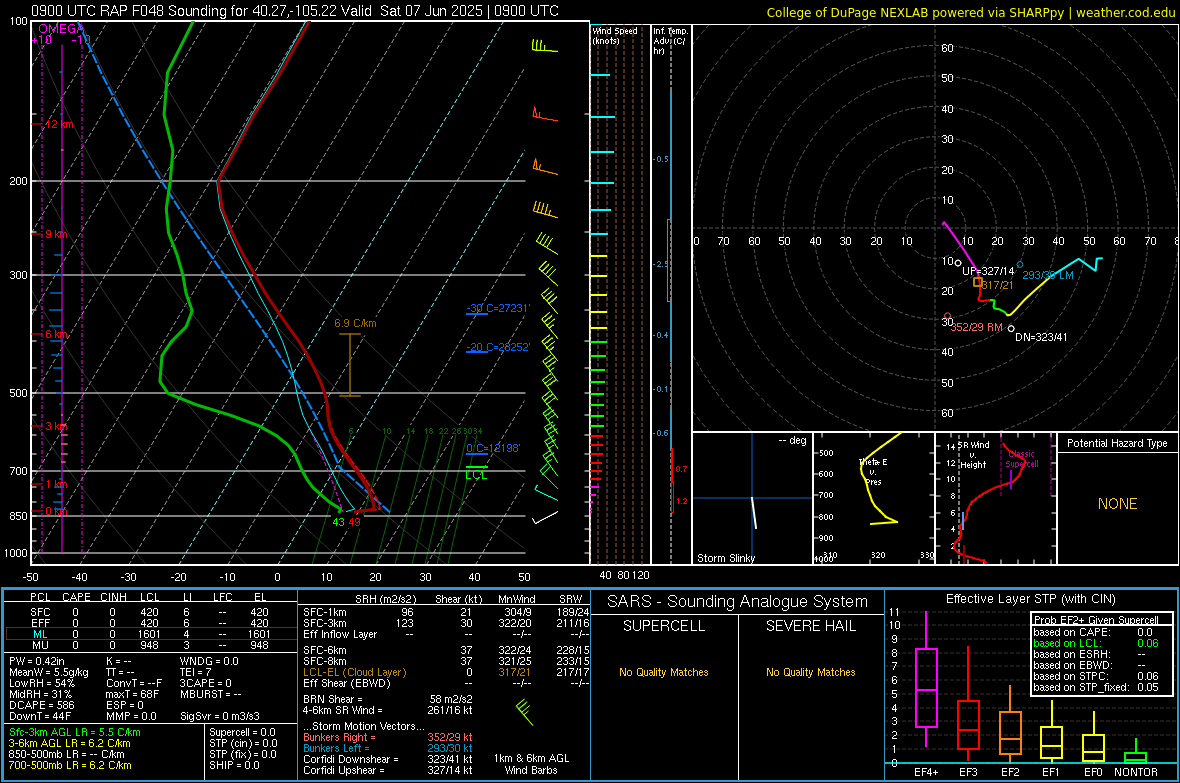This screenshot has height=783, width=1180.
Task: Click the orange 'NONE' hazard type text
Action: (x=1117, y=504)
